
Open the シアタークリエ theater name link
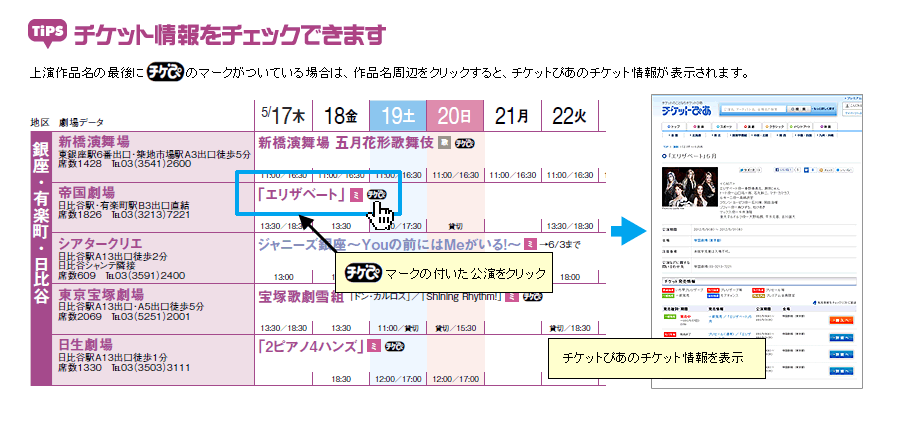100,243
